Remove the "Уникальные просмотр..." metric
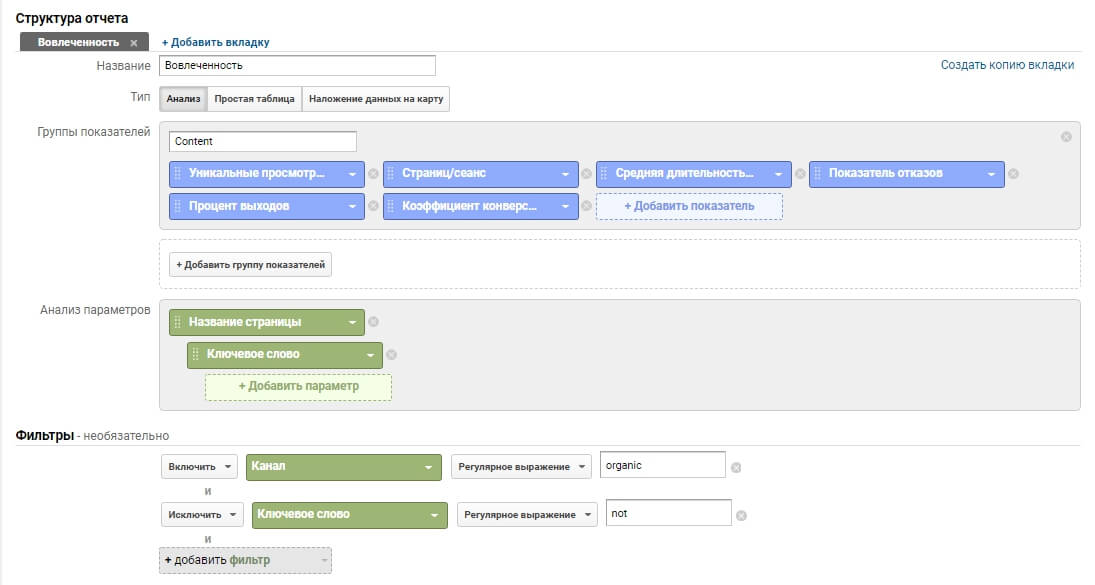Image resolution: width=1095 pixels, height=585 pixels. [373, 174]
